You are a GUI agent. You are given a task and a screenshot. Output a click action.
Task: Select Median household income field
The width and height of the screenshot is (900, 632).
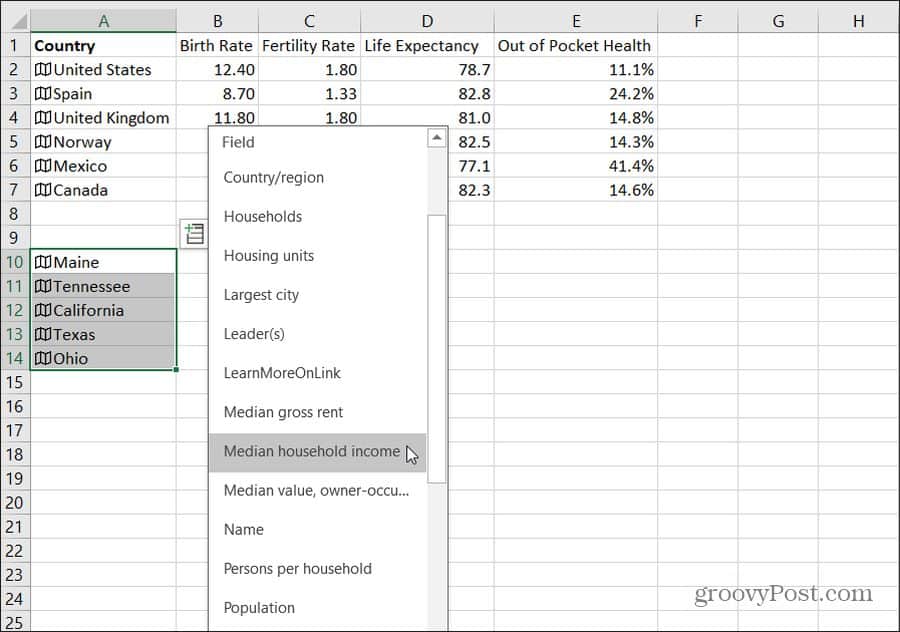312,452
